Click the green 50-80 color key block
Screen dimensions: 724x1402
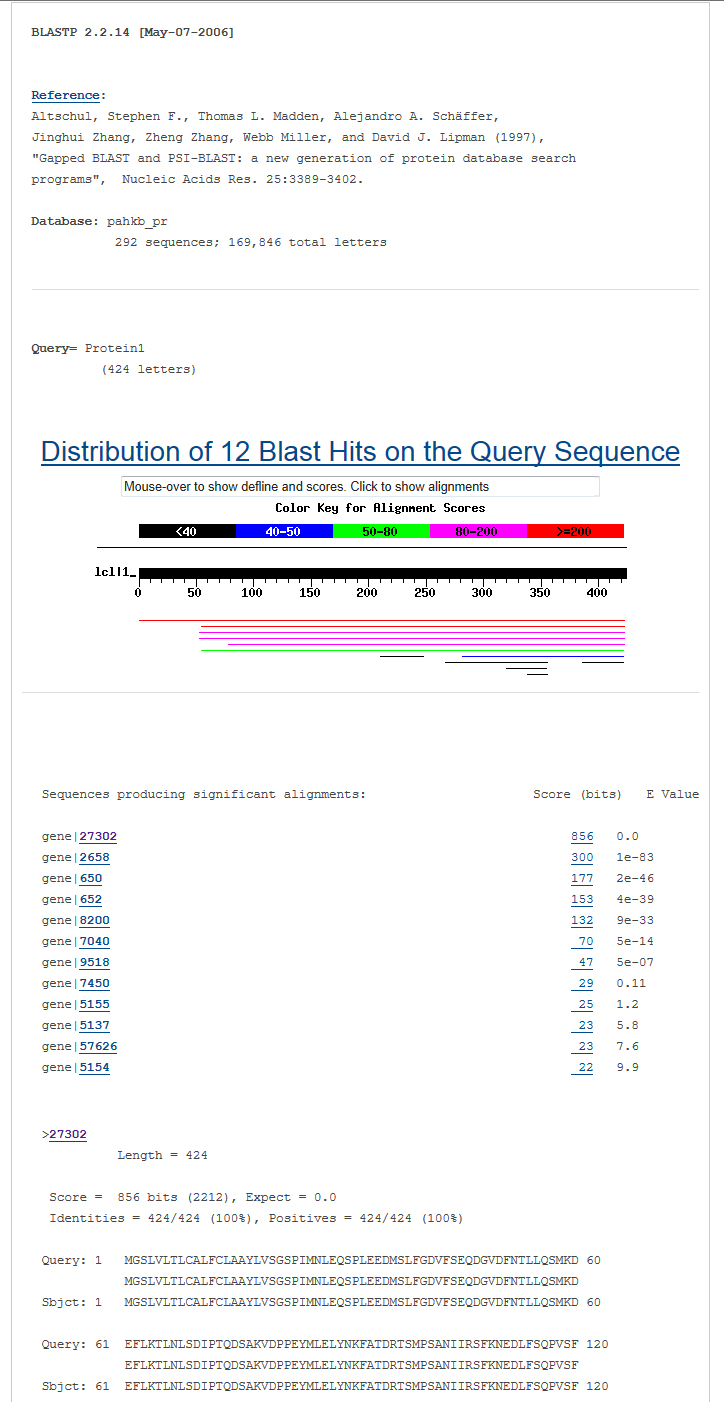pos(380,531)
